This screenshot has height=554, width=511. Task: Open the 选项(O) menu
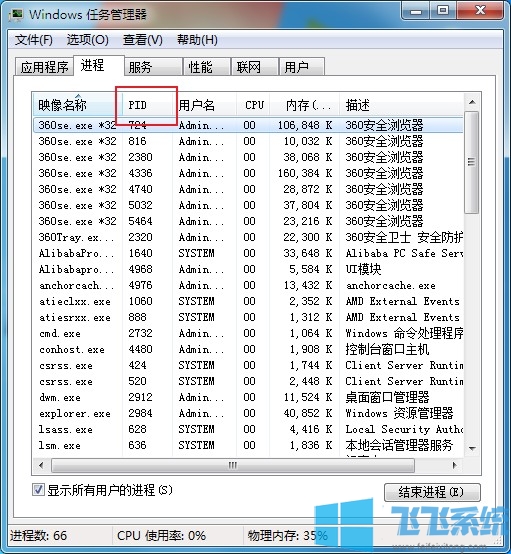click(88, 40)
